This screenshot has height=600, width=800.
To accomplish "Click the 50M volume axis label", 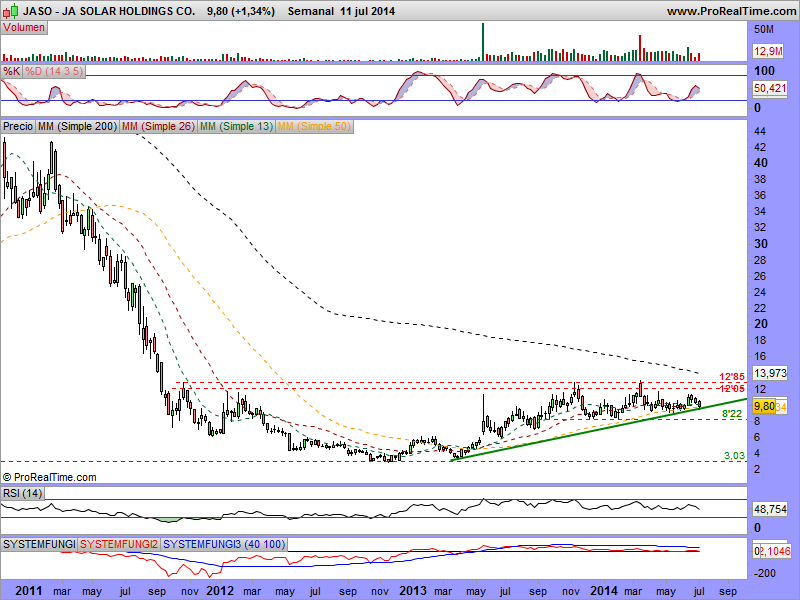I will point(764,30).
